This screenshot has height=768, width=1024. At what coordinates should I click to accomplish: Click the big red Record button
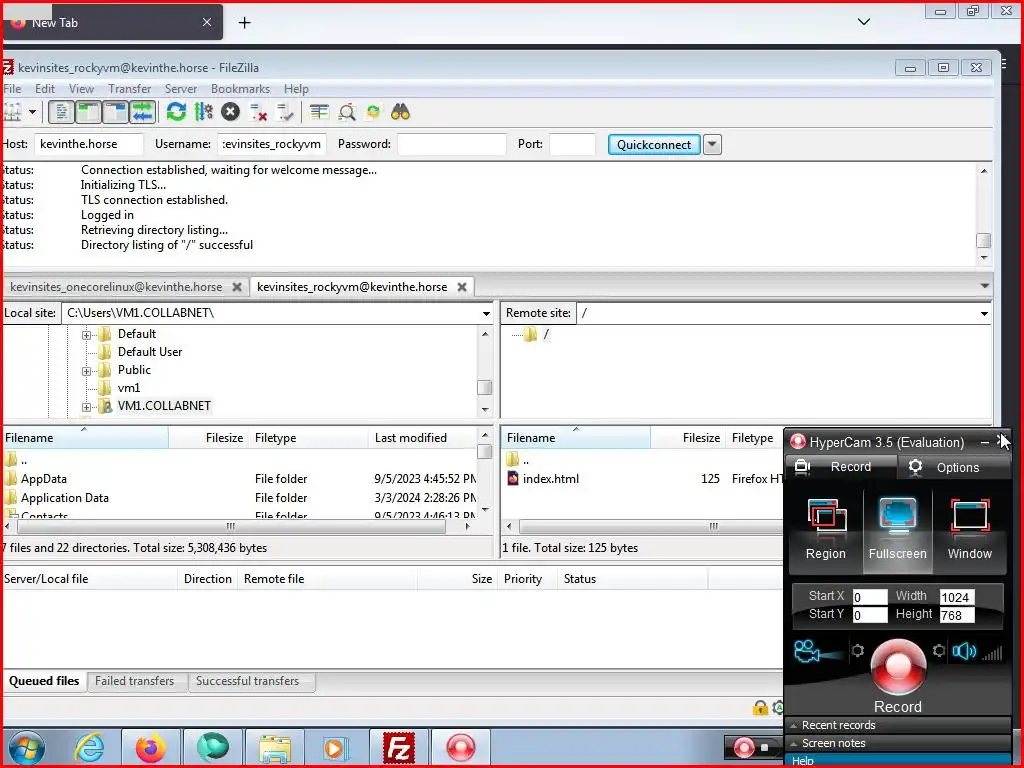[898, 667]
